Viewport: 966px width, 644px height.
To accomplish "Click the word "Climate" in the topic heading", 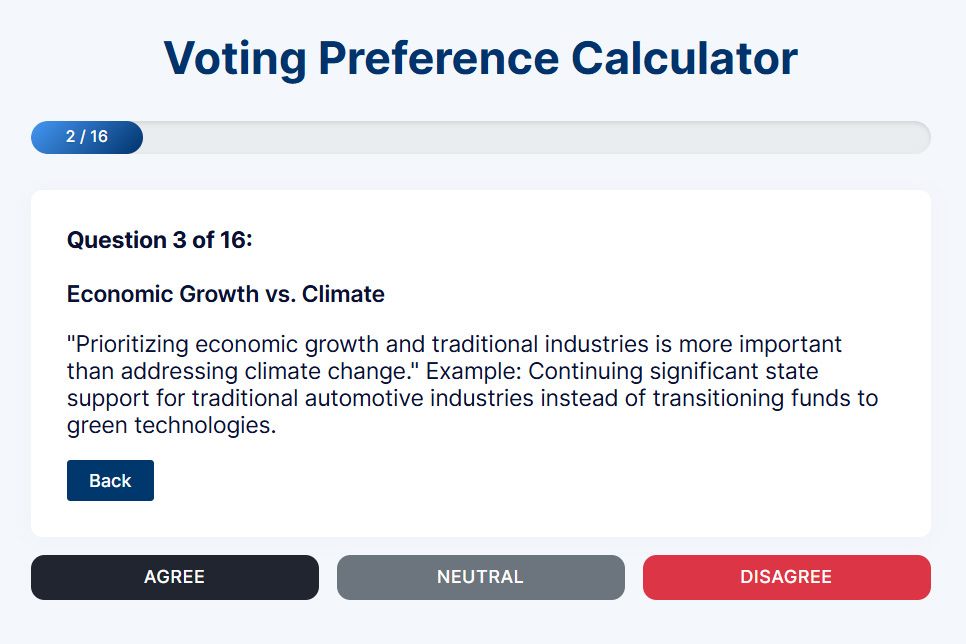I will (x=343, y=294).
